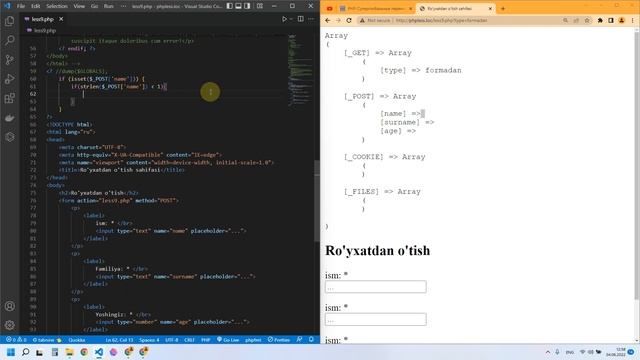
Task: Open the Selection menu
Action: point(57,6)
